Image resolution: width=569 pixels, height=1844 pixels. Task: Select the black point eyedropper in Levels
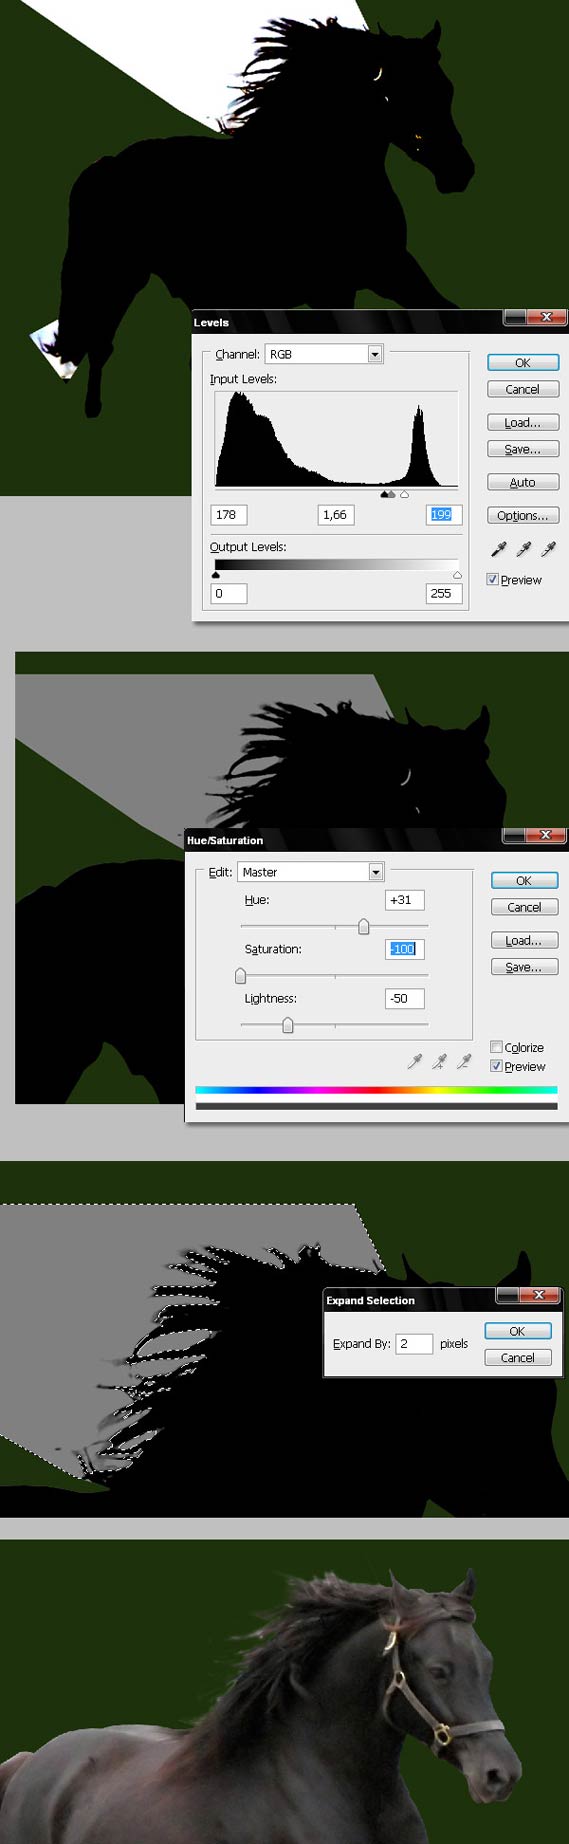(x=499, y=549)
